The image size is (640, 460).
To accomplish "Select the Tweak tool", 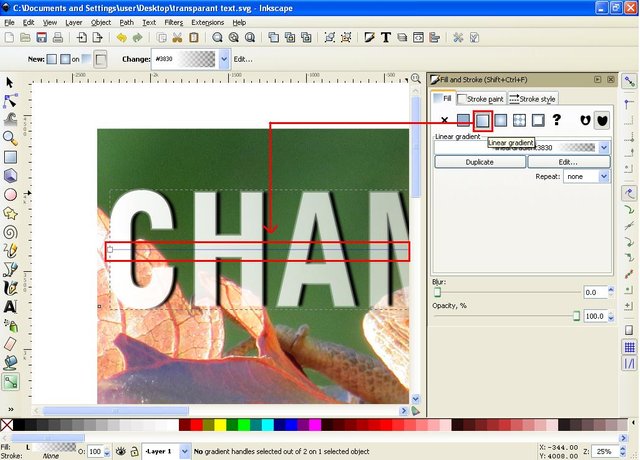I will click(10, 119).
